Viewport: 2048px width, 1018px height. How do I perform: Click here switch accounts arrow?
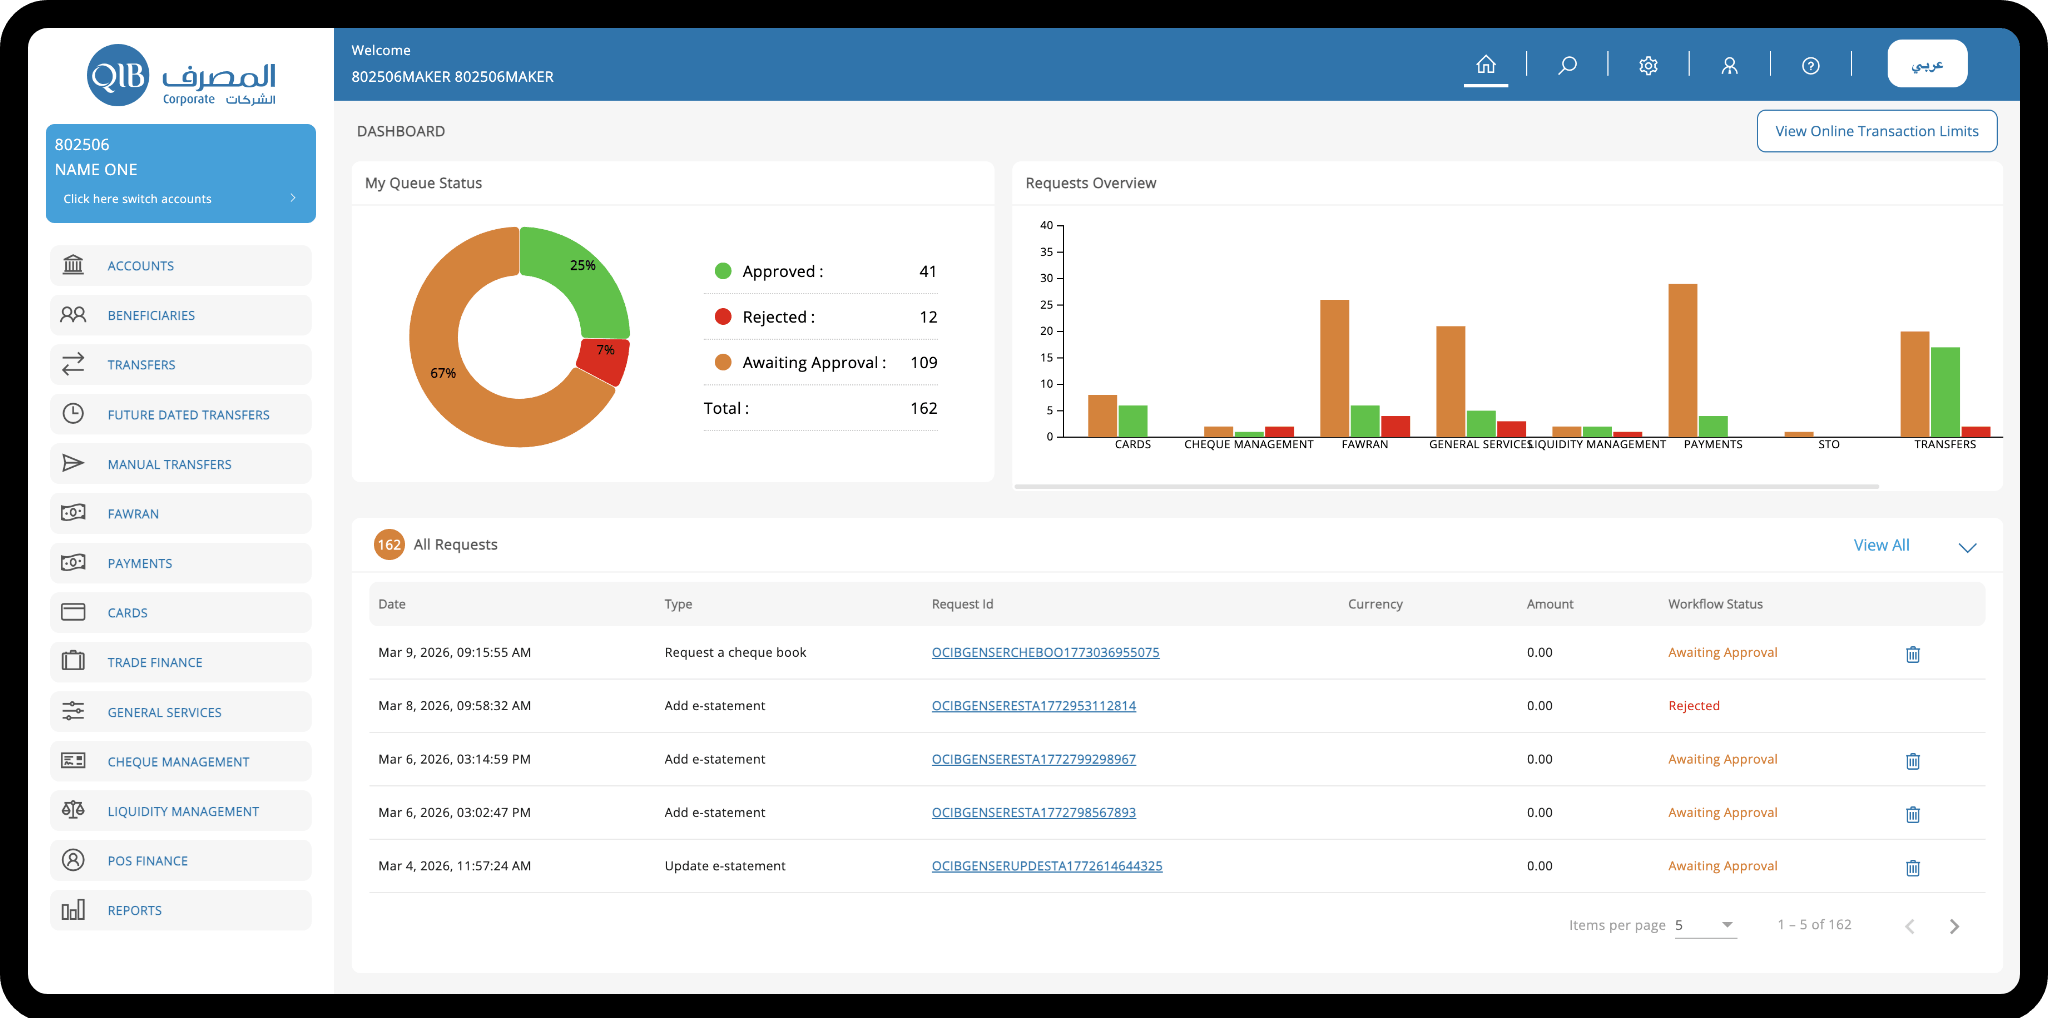[x=293, y=198]
